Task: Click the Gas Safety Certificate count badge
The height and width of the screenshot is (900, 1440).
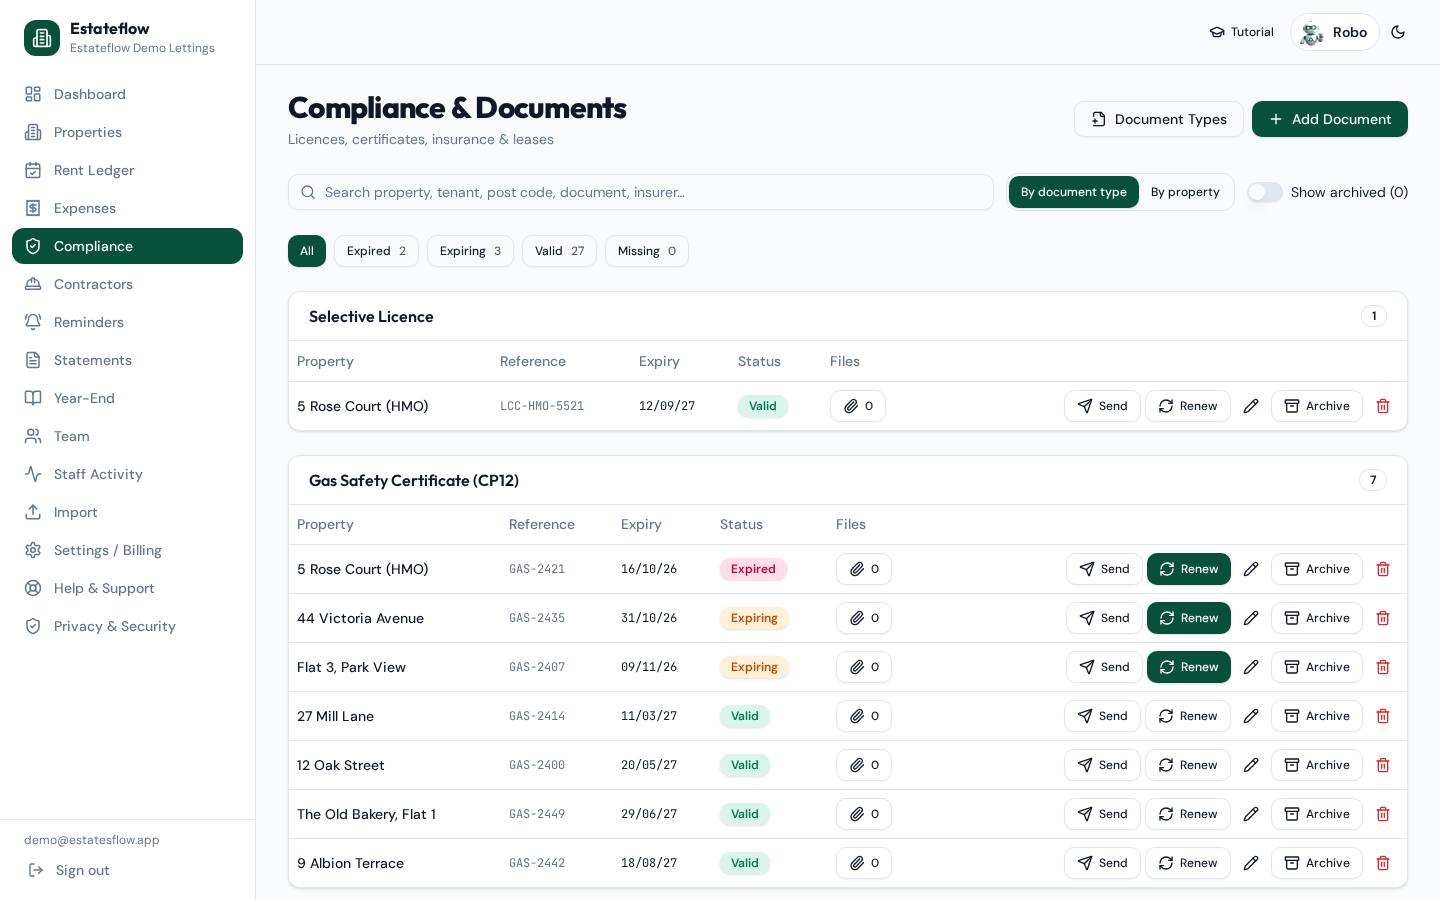Action: (x=1373, y=480)
